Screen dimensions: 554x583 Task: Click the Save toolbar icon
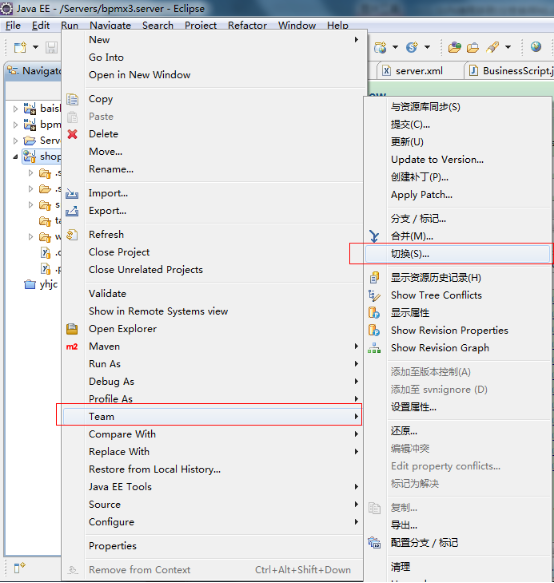(51, 48)
